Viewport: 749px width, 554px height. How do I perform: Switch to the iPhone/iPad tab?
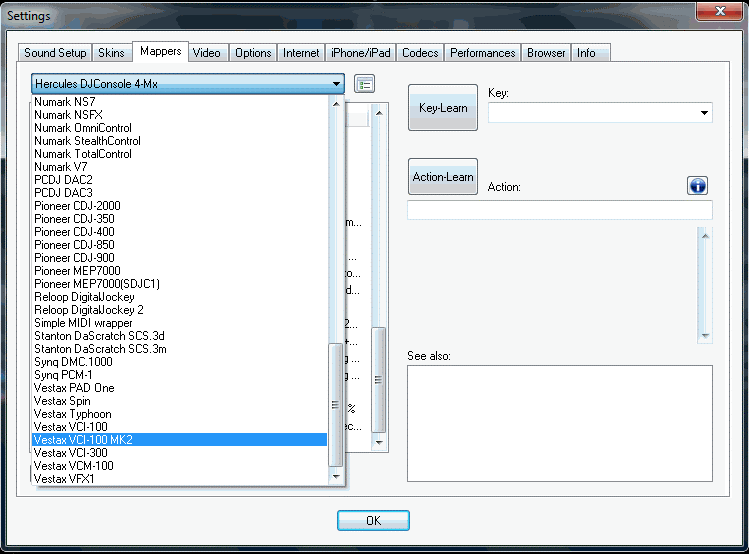pyautogui.click(x=360, y=53)
